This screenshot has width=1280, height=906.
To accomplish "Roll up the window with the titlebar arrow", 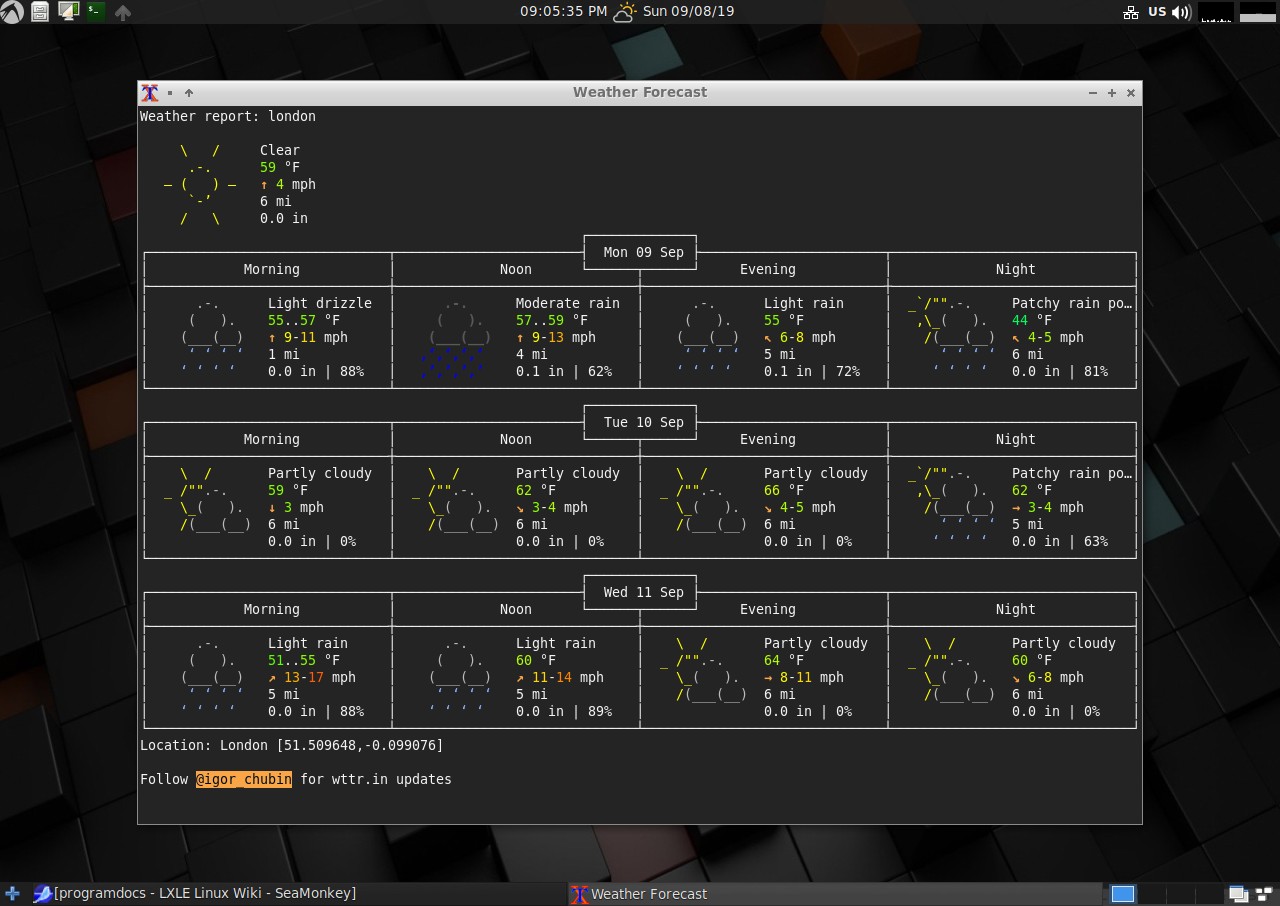I will click(189, 92).
